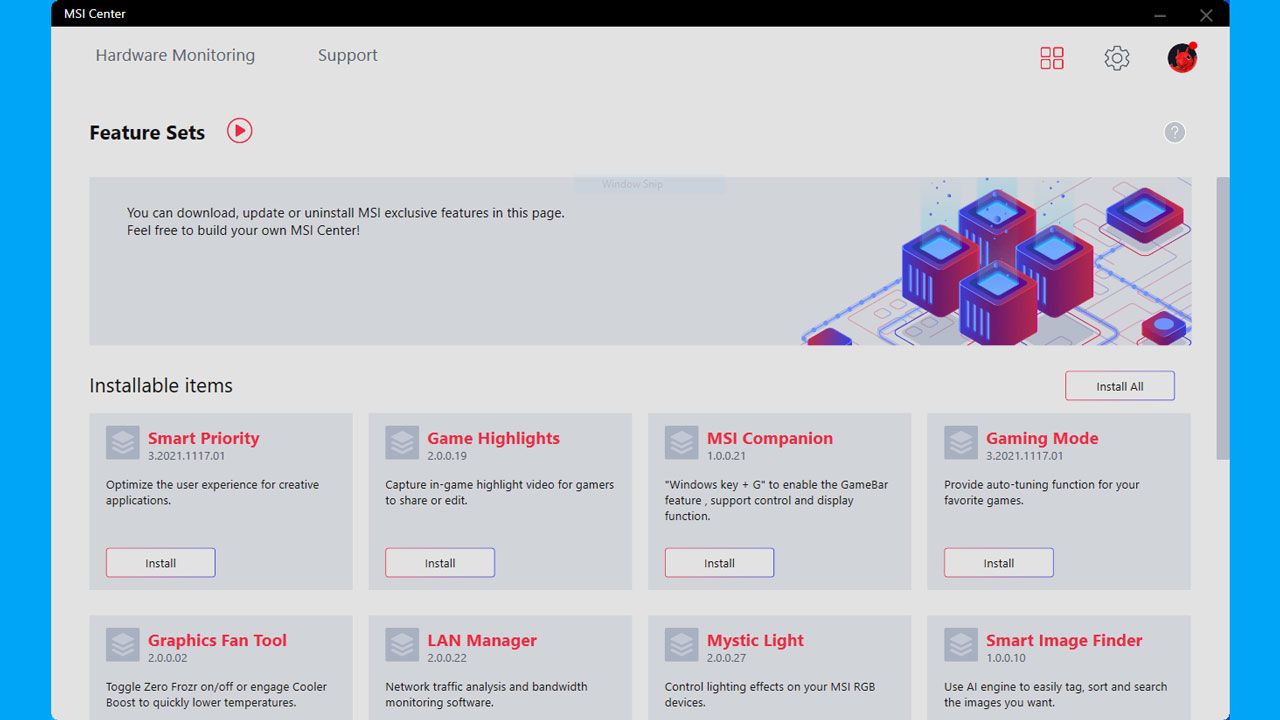Viewport: 1280px width, 720px height.
Task: Open the help question mark icon
Action: pyautogui.click(x=1175, y=132)
